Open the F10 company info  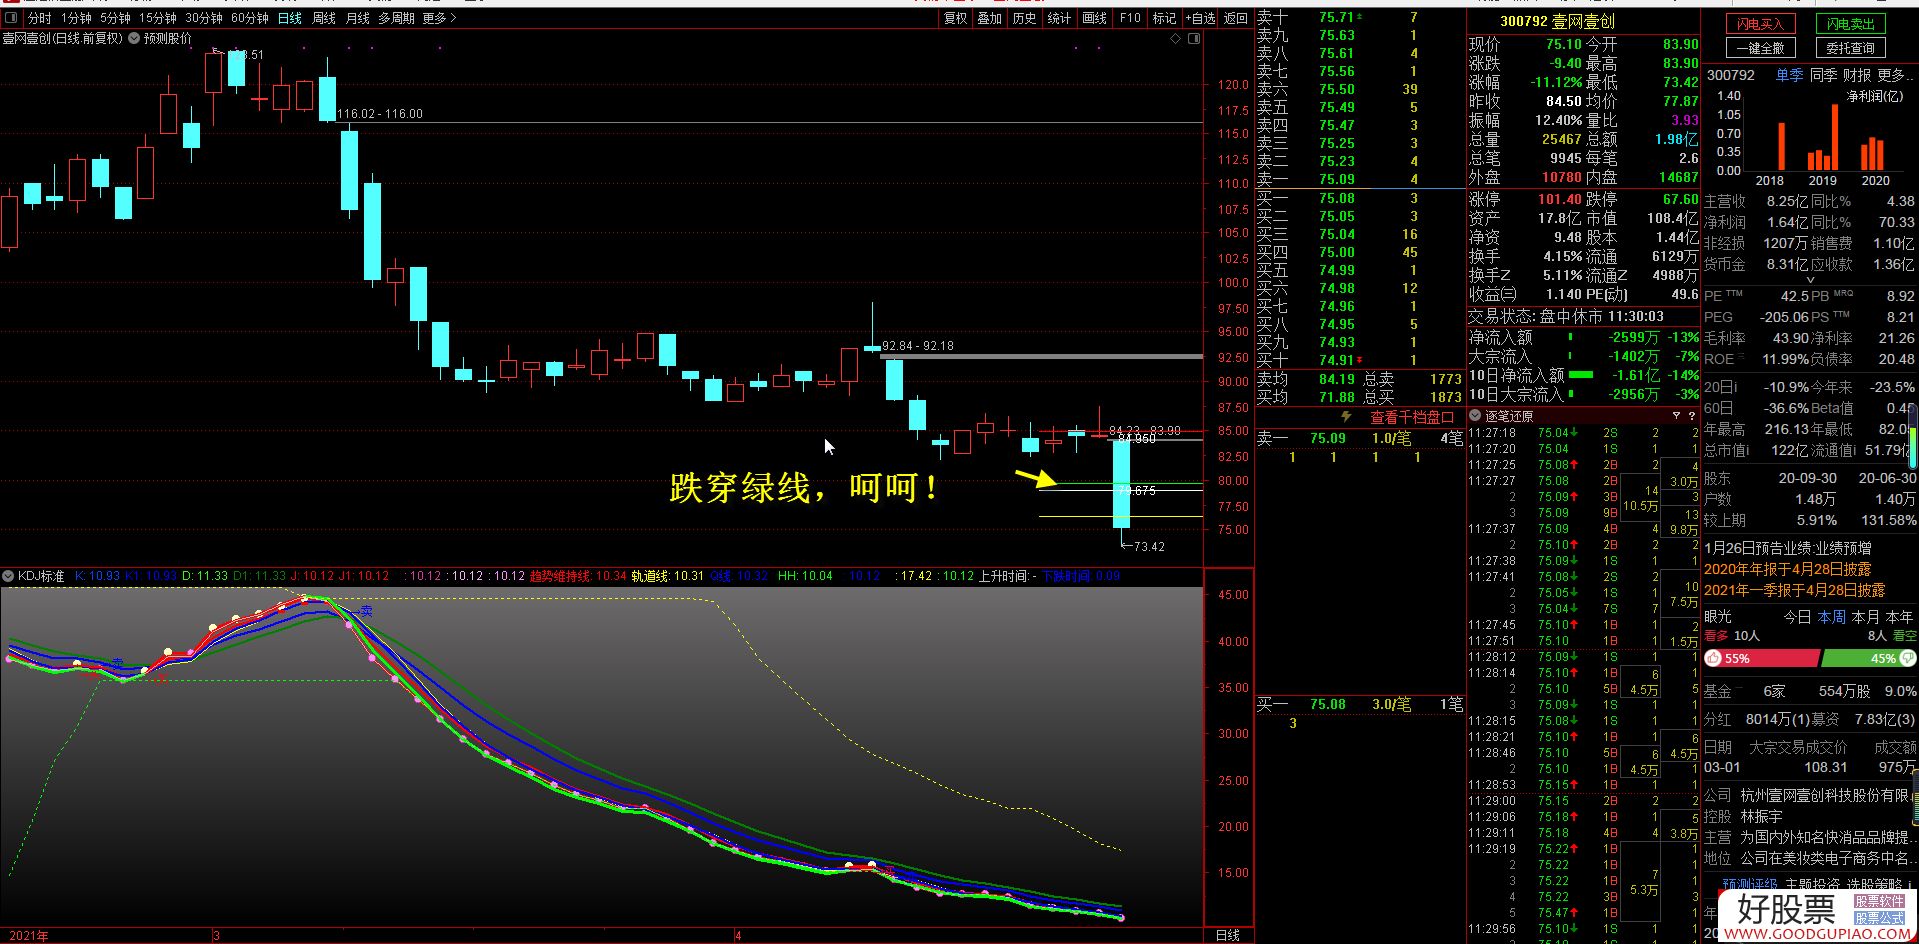click(1130, 18)
